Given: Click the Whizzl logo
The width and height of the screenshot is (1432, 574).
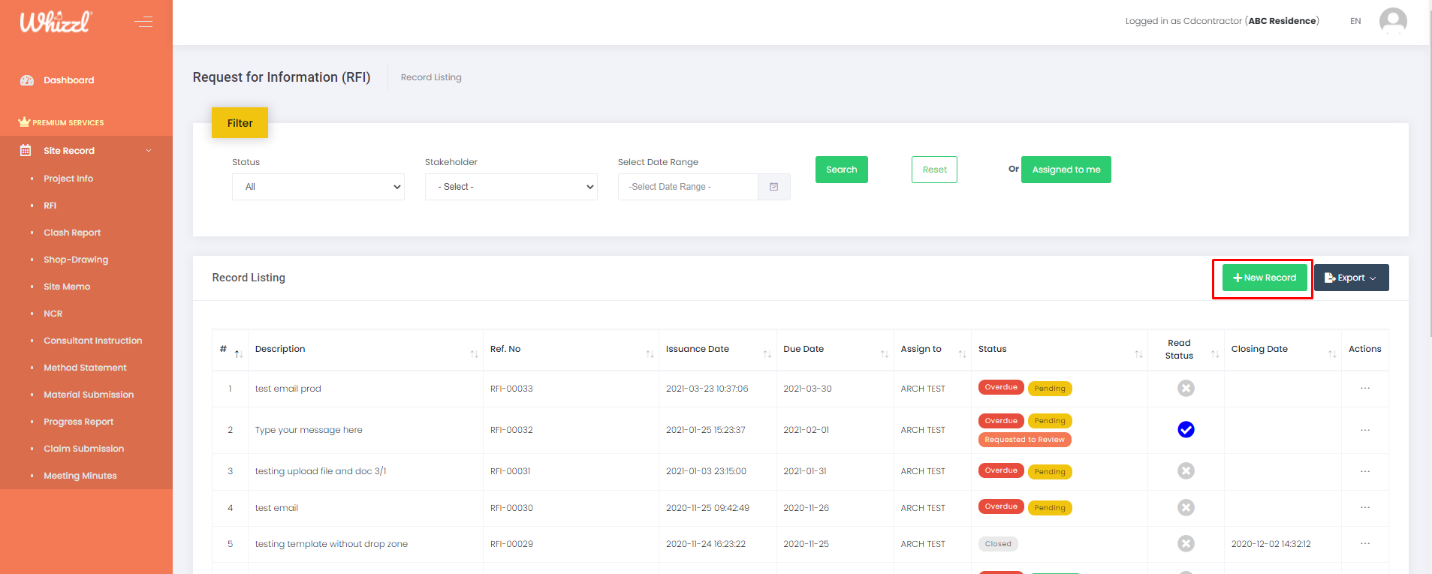Looking at the screenshot, I should 56,21.
